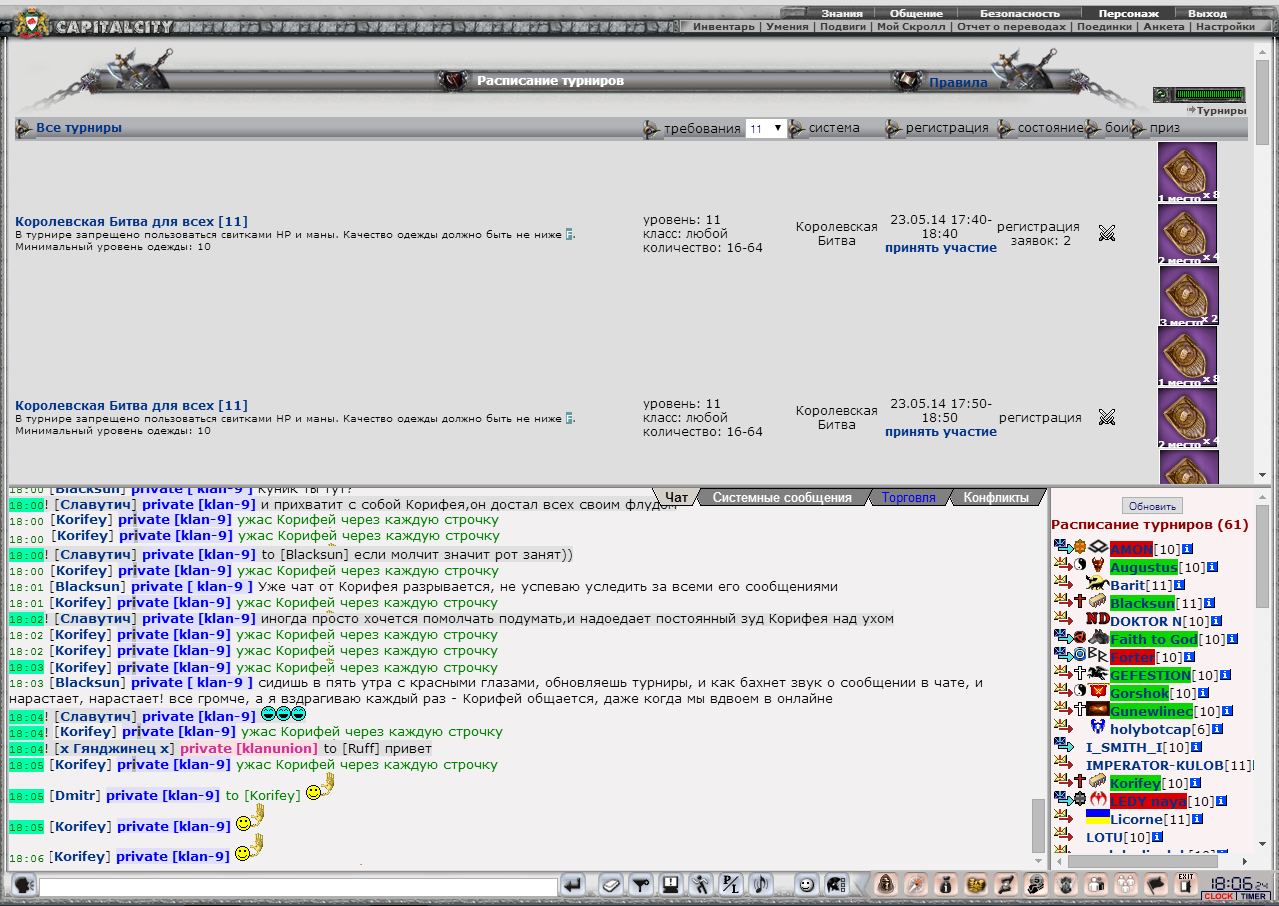Toggle the chat sound note icon
The height and width of the screenshot is (906, 1279).
pyautogui.click(x=762, y=885)
